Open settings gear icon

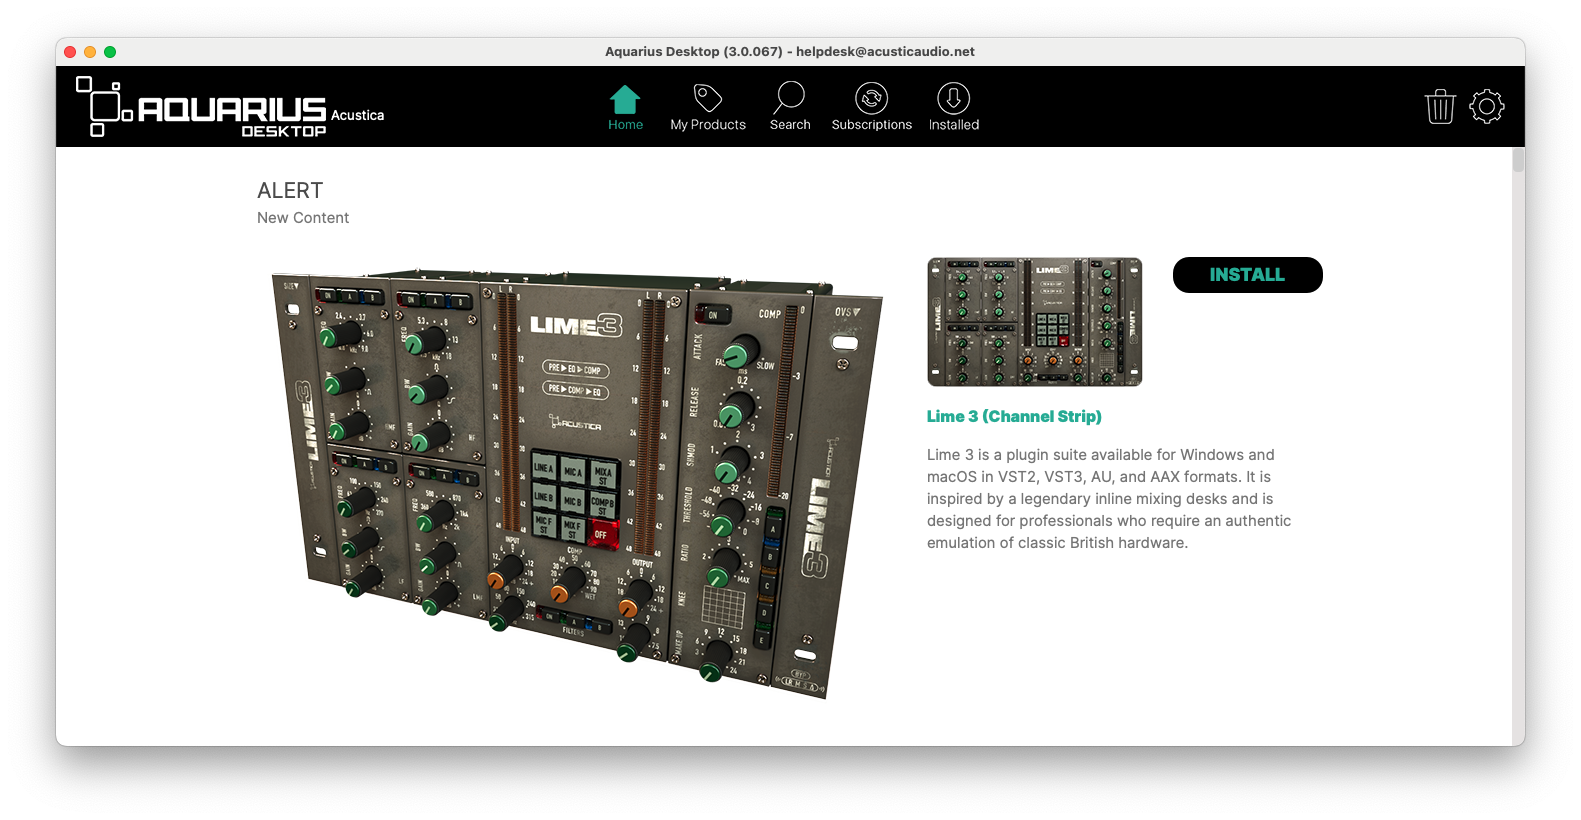click(x=1487, y=106)
